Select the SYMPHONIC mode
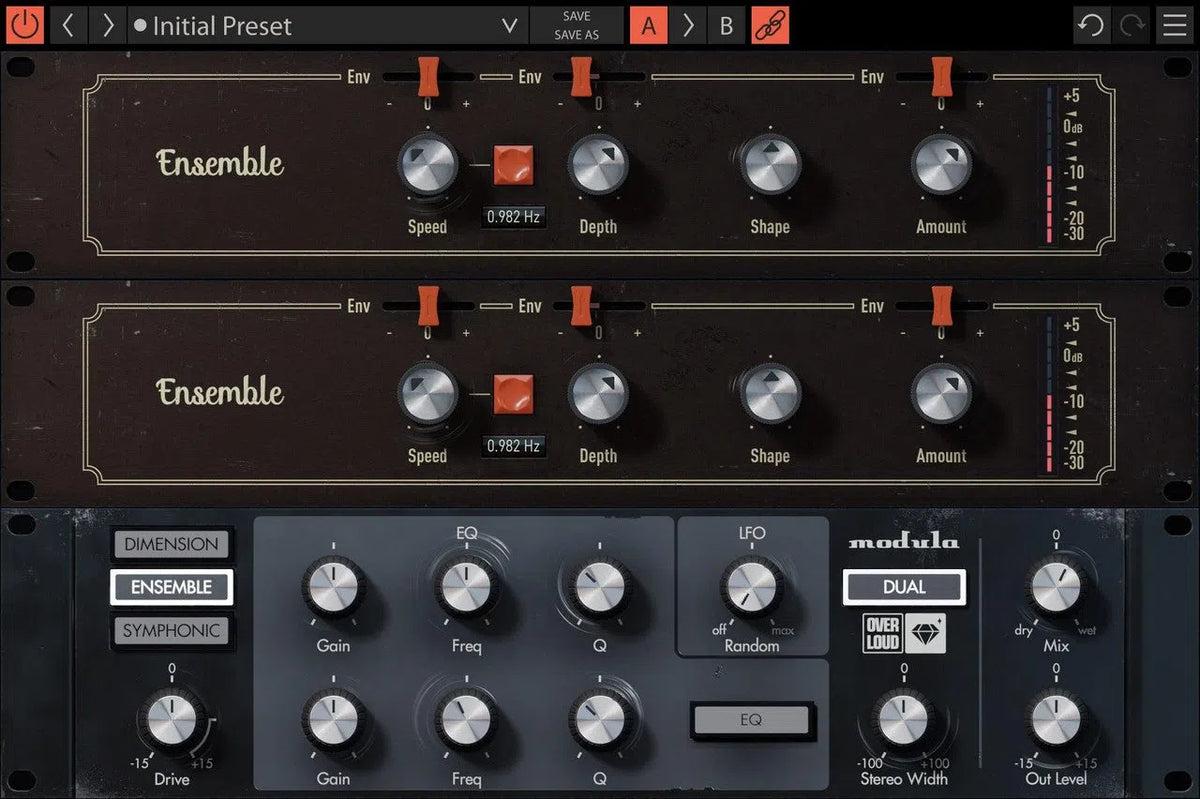The height and width of the screenshot is (799, 1200). point(171,631)
